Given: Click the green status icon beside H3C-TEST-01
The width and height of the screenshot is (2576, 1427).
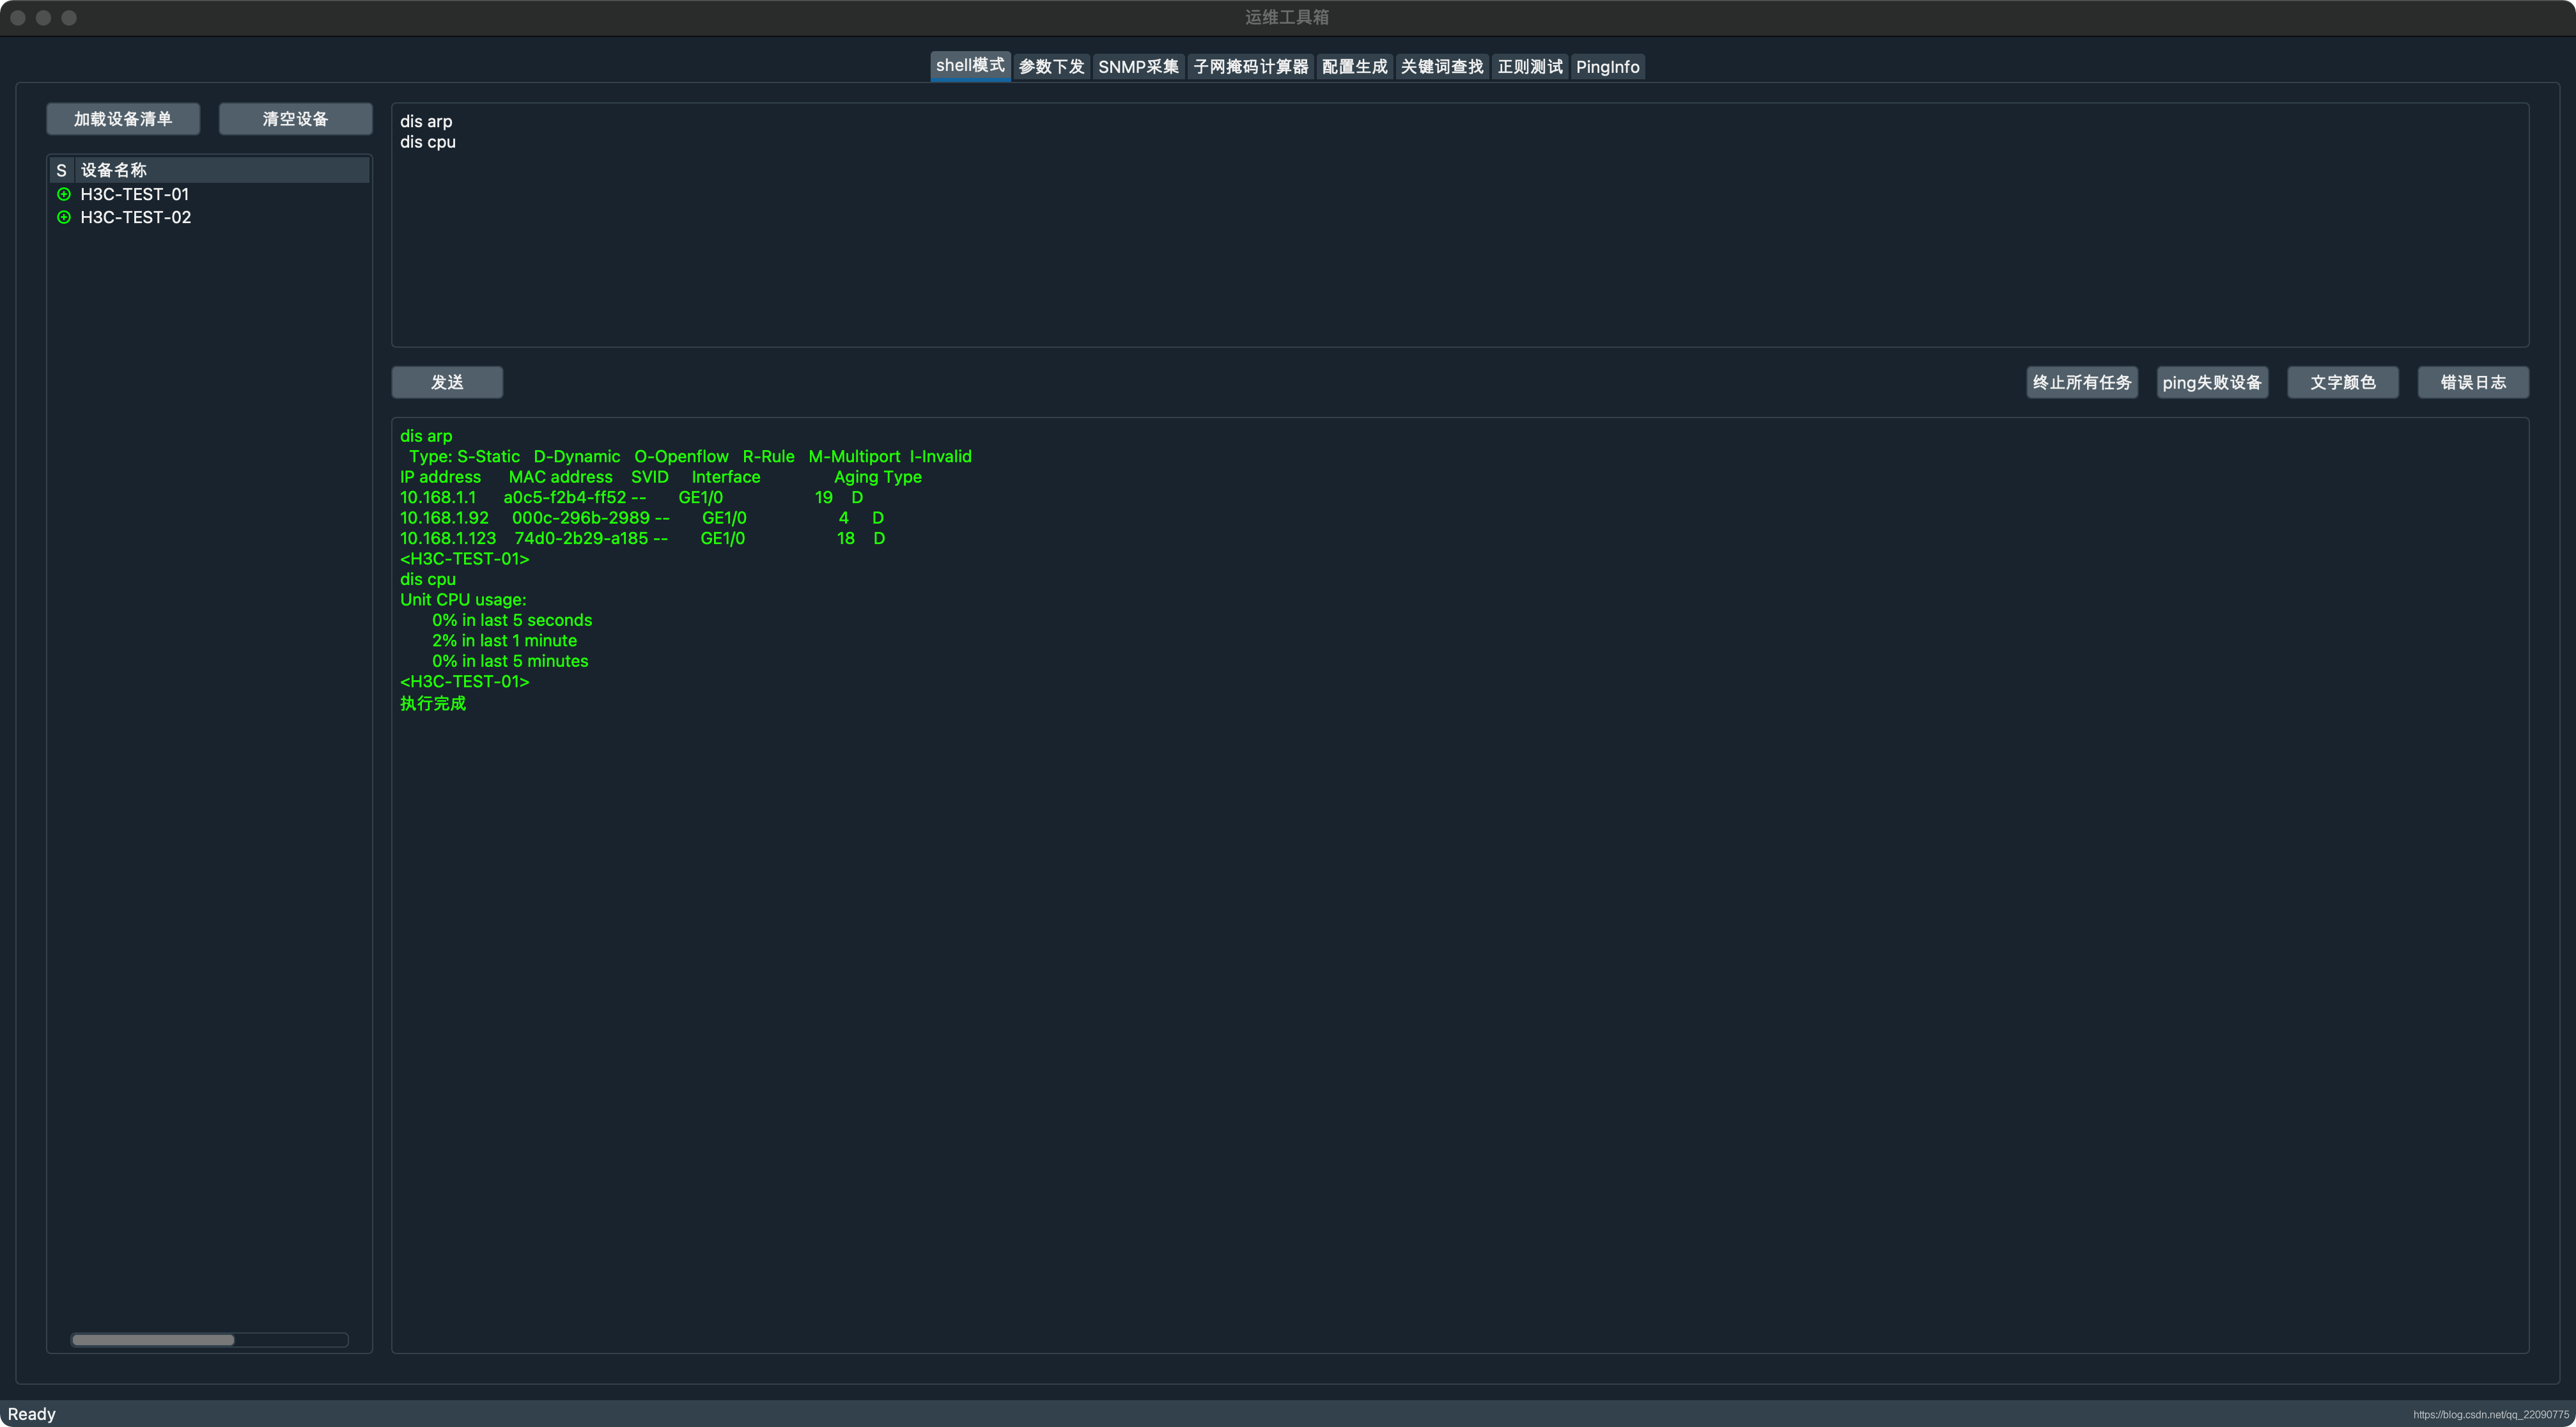Looking at the screenshot, I should click(64, 194).
